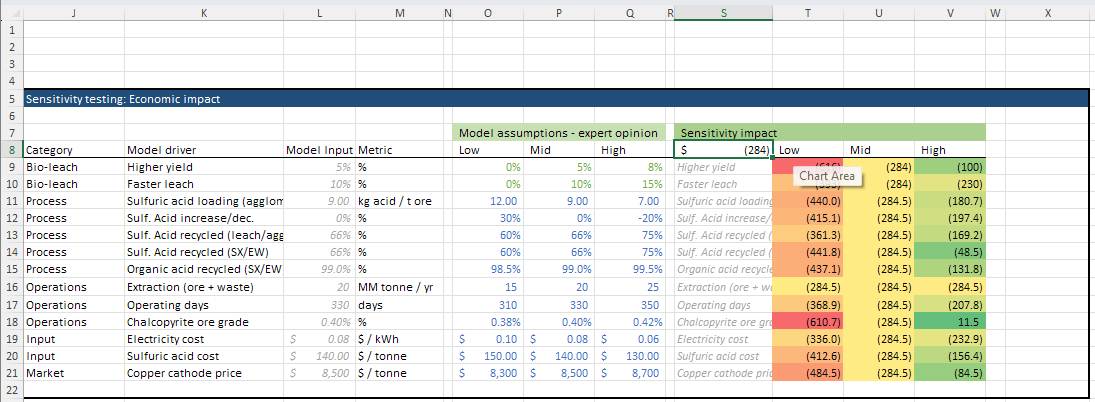Click the 150.00 sulfuric acid cost value
Screen dimensions: 1095x402
(487, 356)
